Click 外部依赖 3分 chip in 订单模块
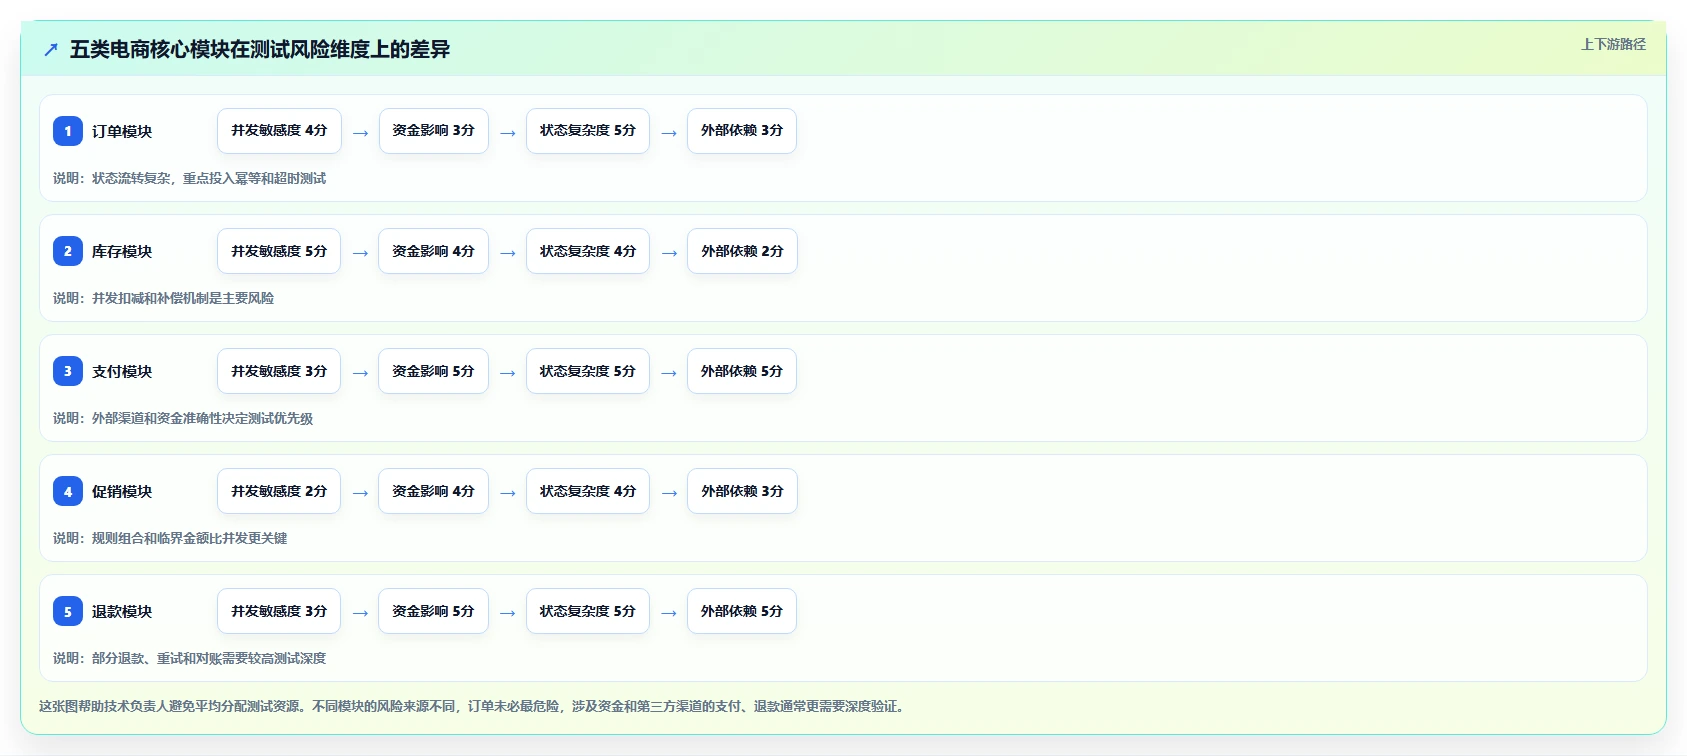1687x756 pixels. (742, 131)
